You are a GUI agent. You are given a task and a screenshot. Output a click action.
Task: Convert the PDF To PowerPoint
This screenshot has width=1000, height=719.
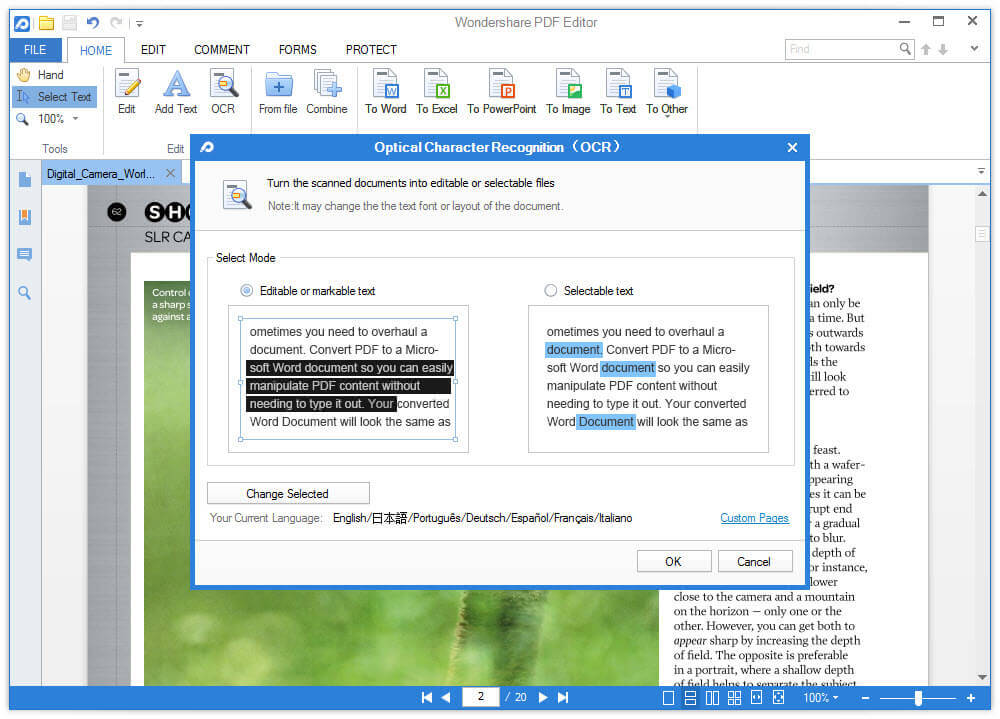(502, 92)
